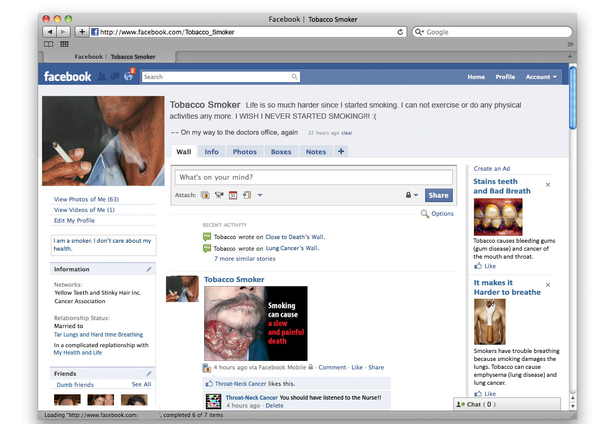Delete the Throat-Neck Cancer comment
Viewport: 615px width, 424px height.
(274, 406)
